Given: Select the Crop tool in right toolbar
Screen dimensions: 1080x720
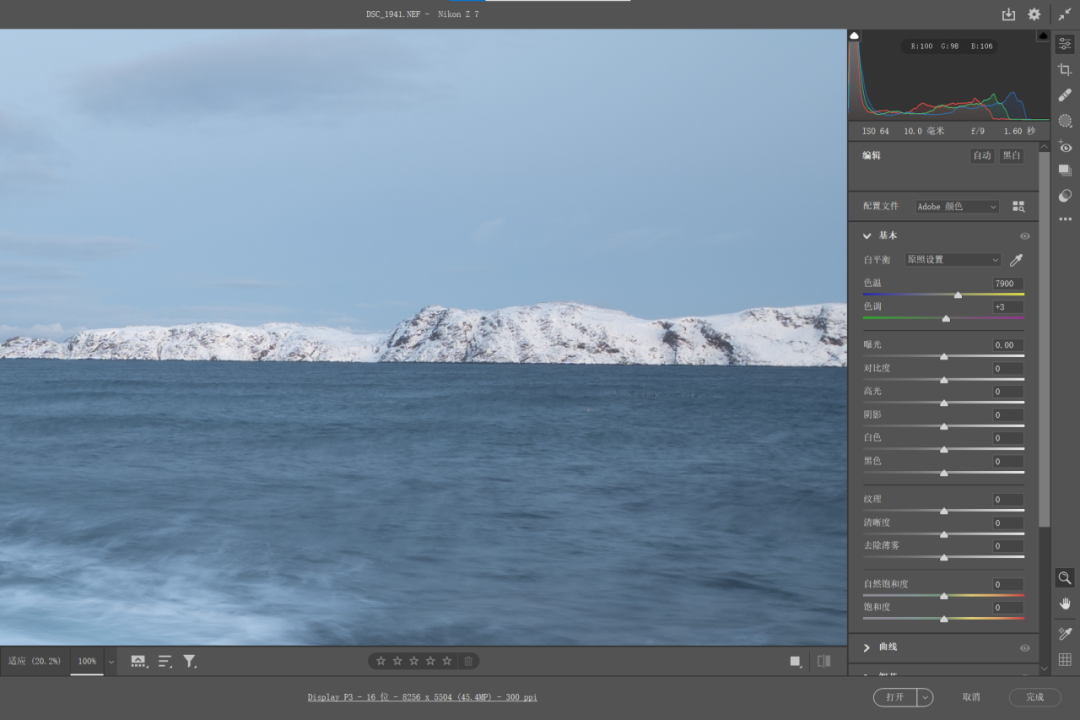Looking at the screenshot, I should point(1065,69).
